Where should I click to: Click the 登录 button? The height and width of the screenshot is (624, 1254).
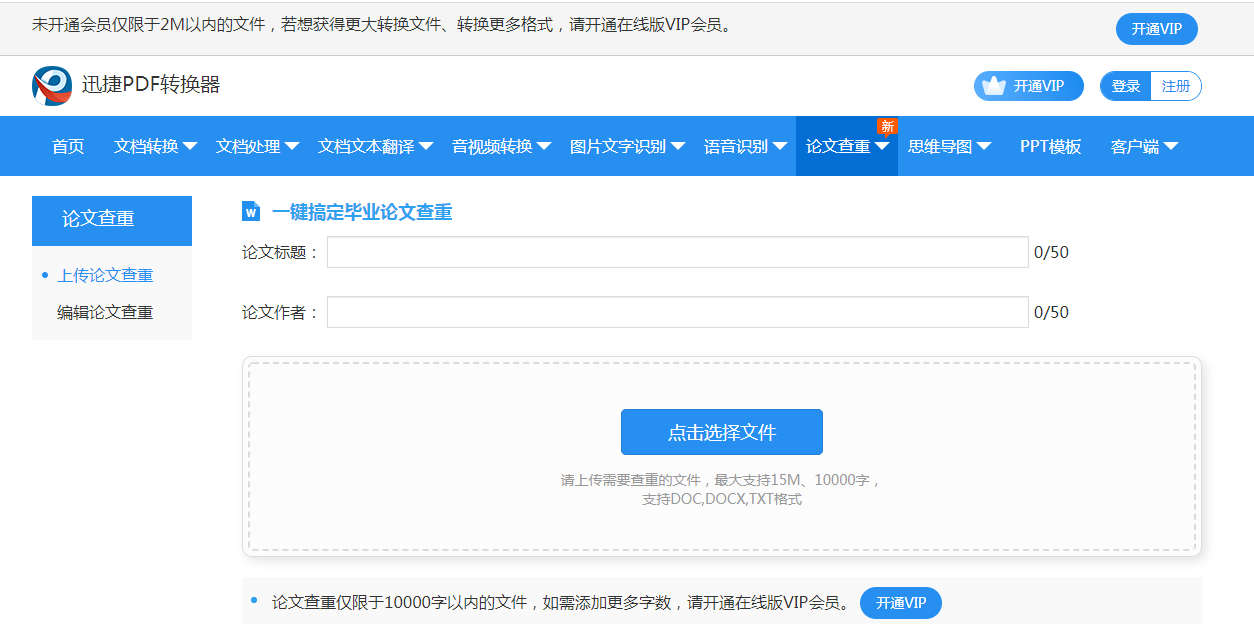(1126, 86)
